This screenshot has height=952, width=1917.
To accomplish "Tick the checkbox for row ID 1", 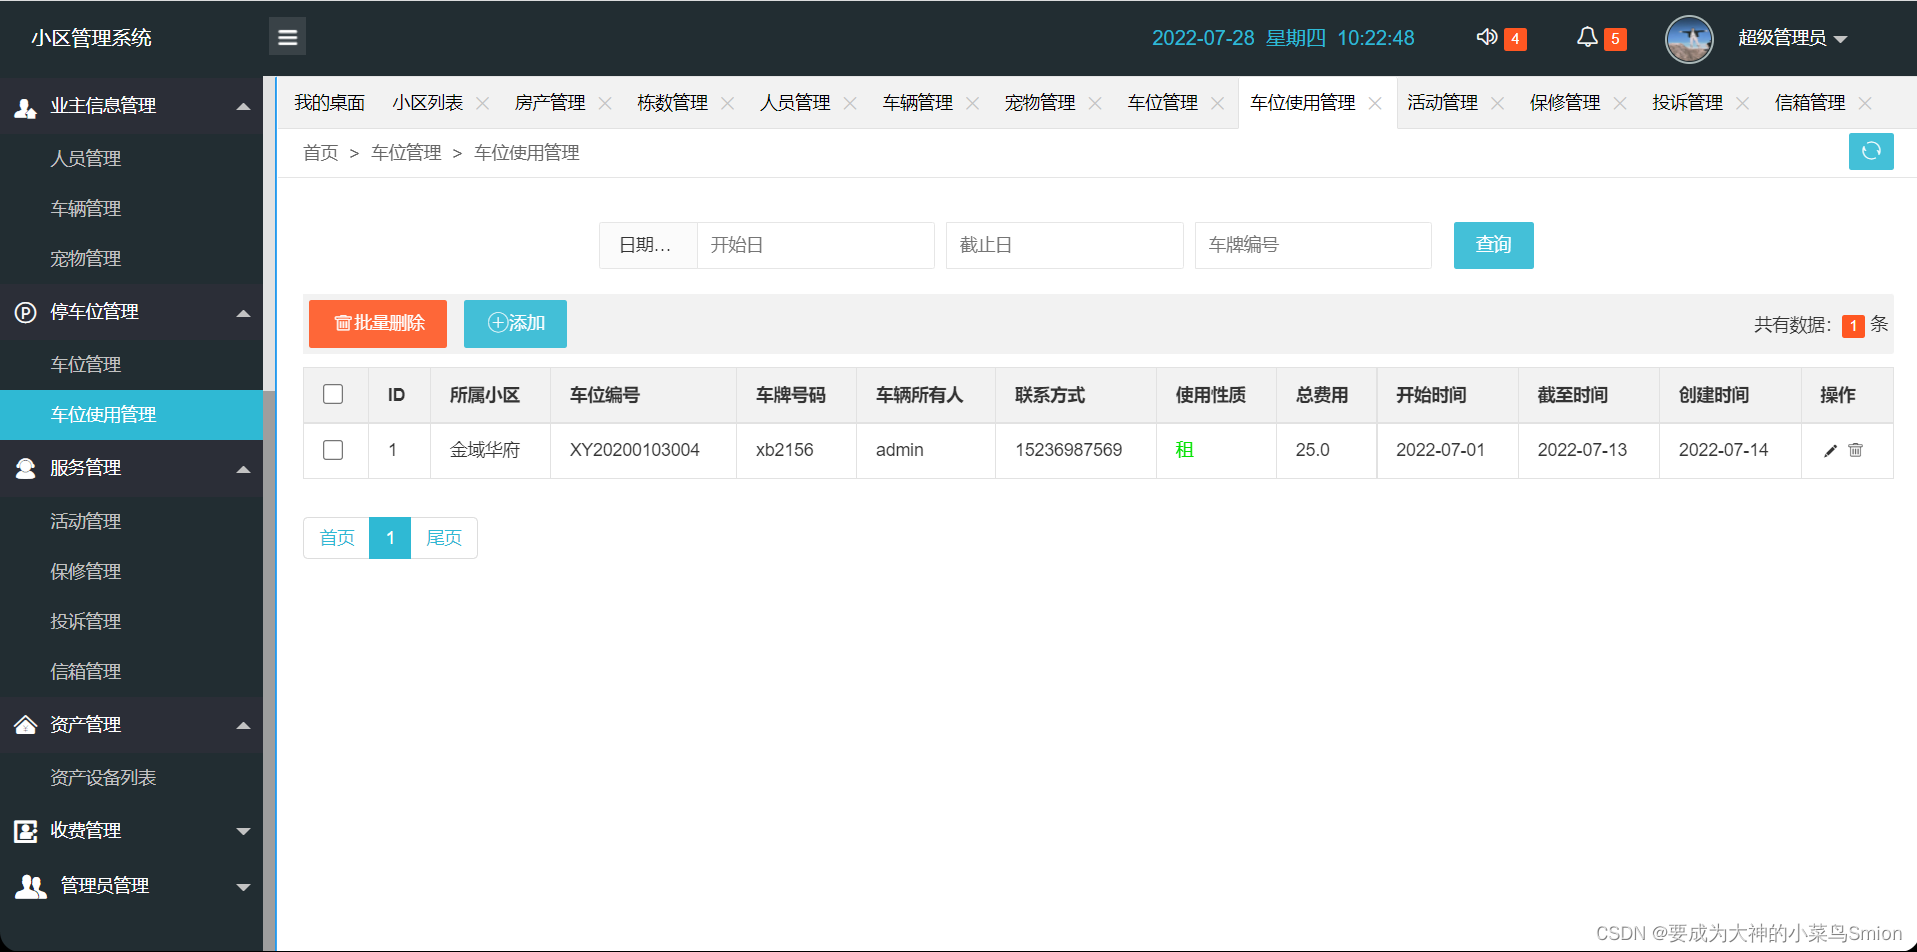I will [333, 450].
